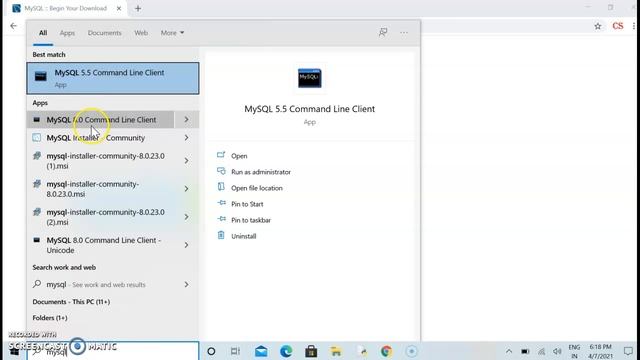
Task: Click Folders (1+) heading
Action: [50, 318]
